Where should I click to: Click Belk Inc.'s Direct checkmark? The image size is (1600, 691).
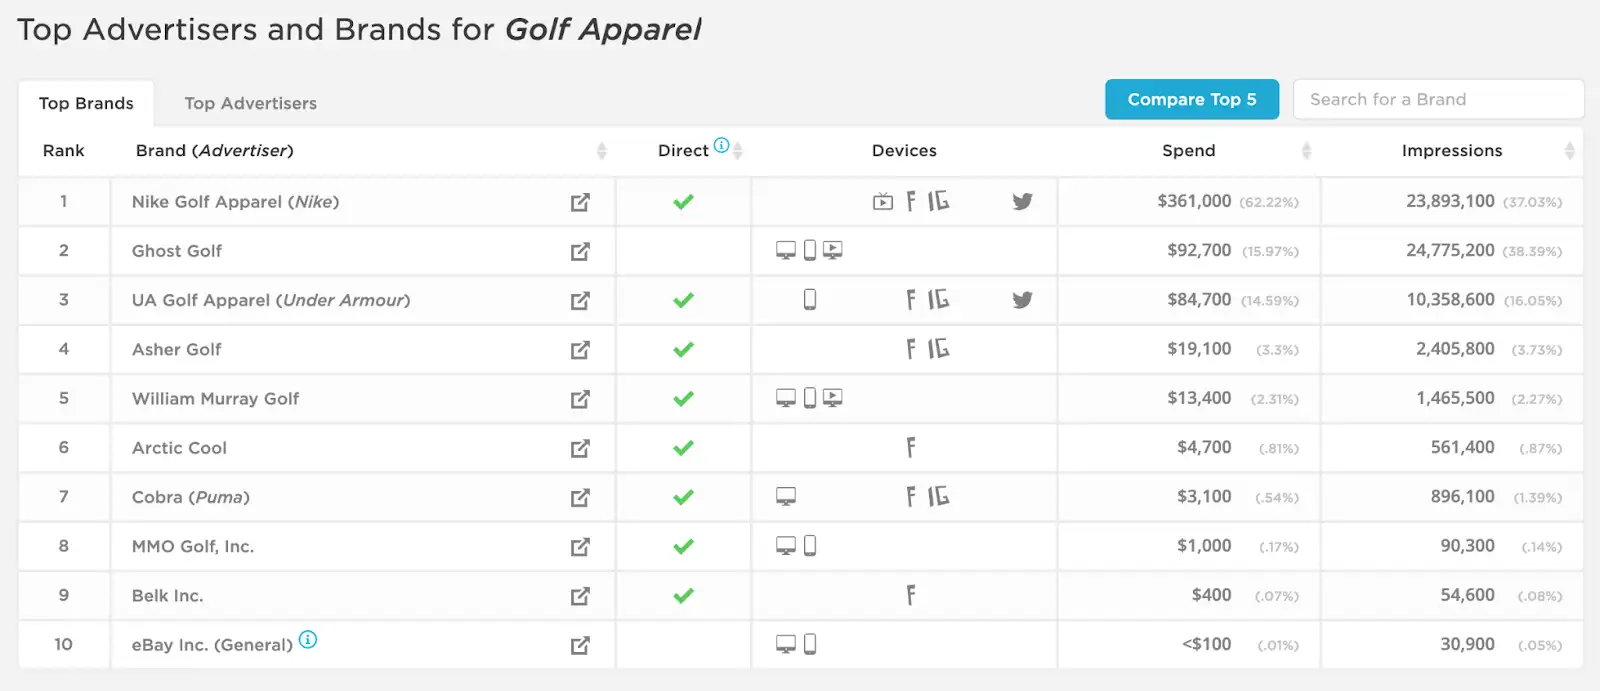[683, 595]
